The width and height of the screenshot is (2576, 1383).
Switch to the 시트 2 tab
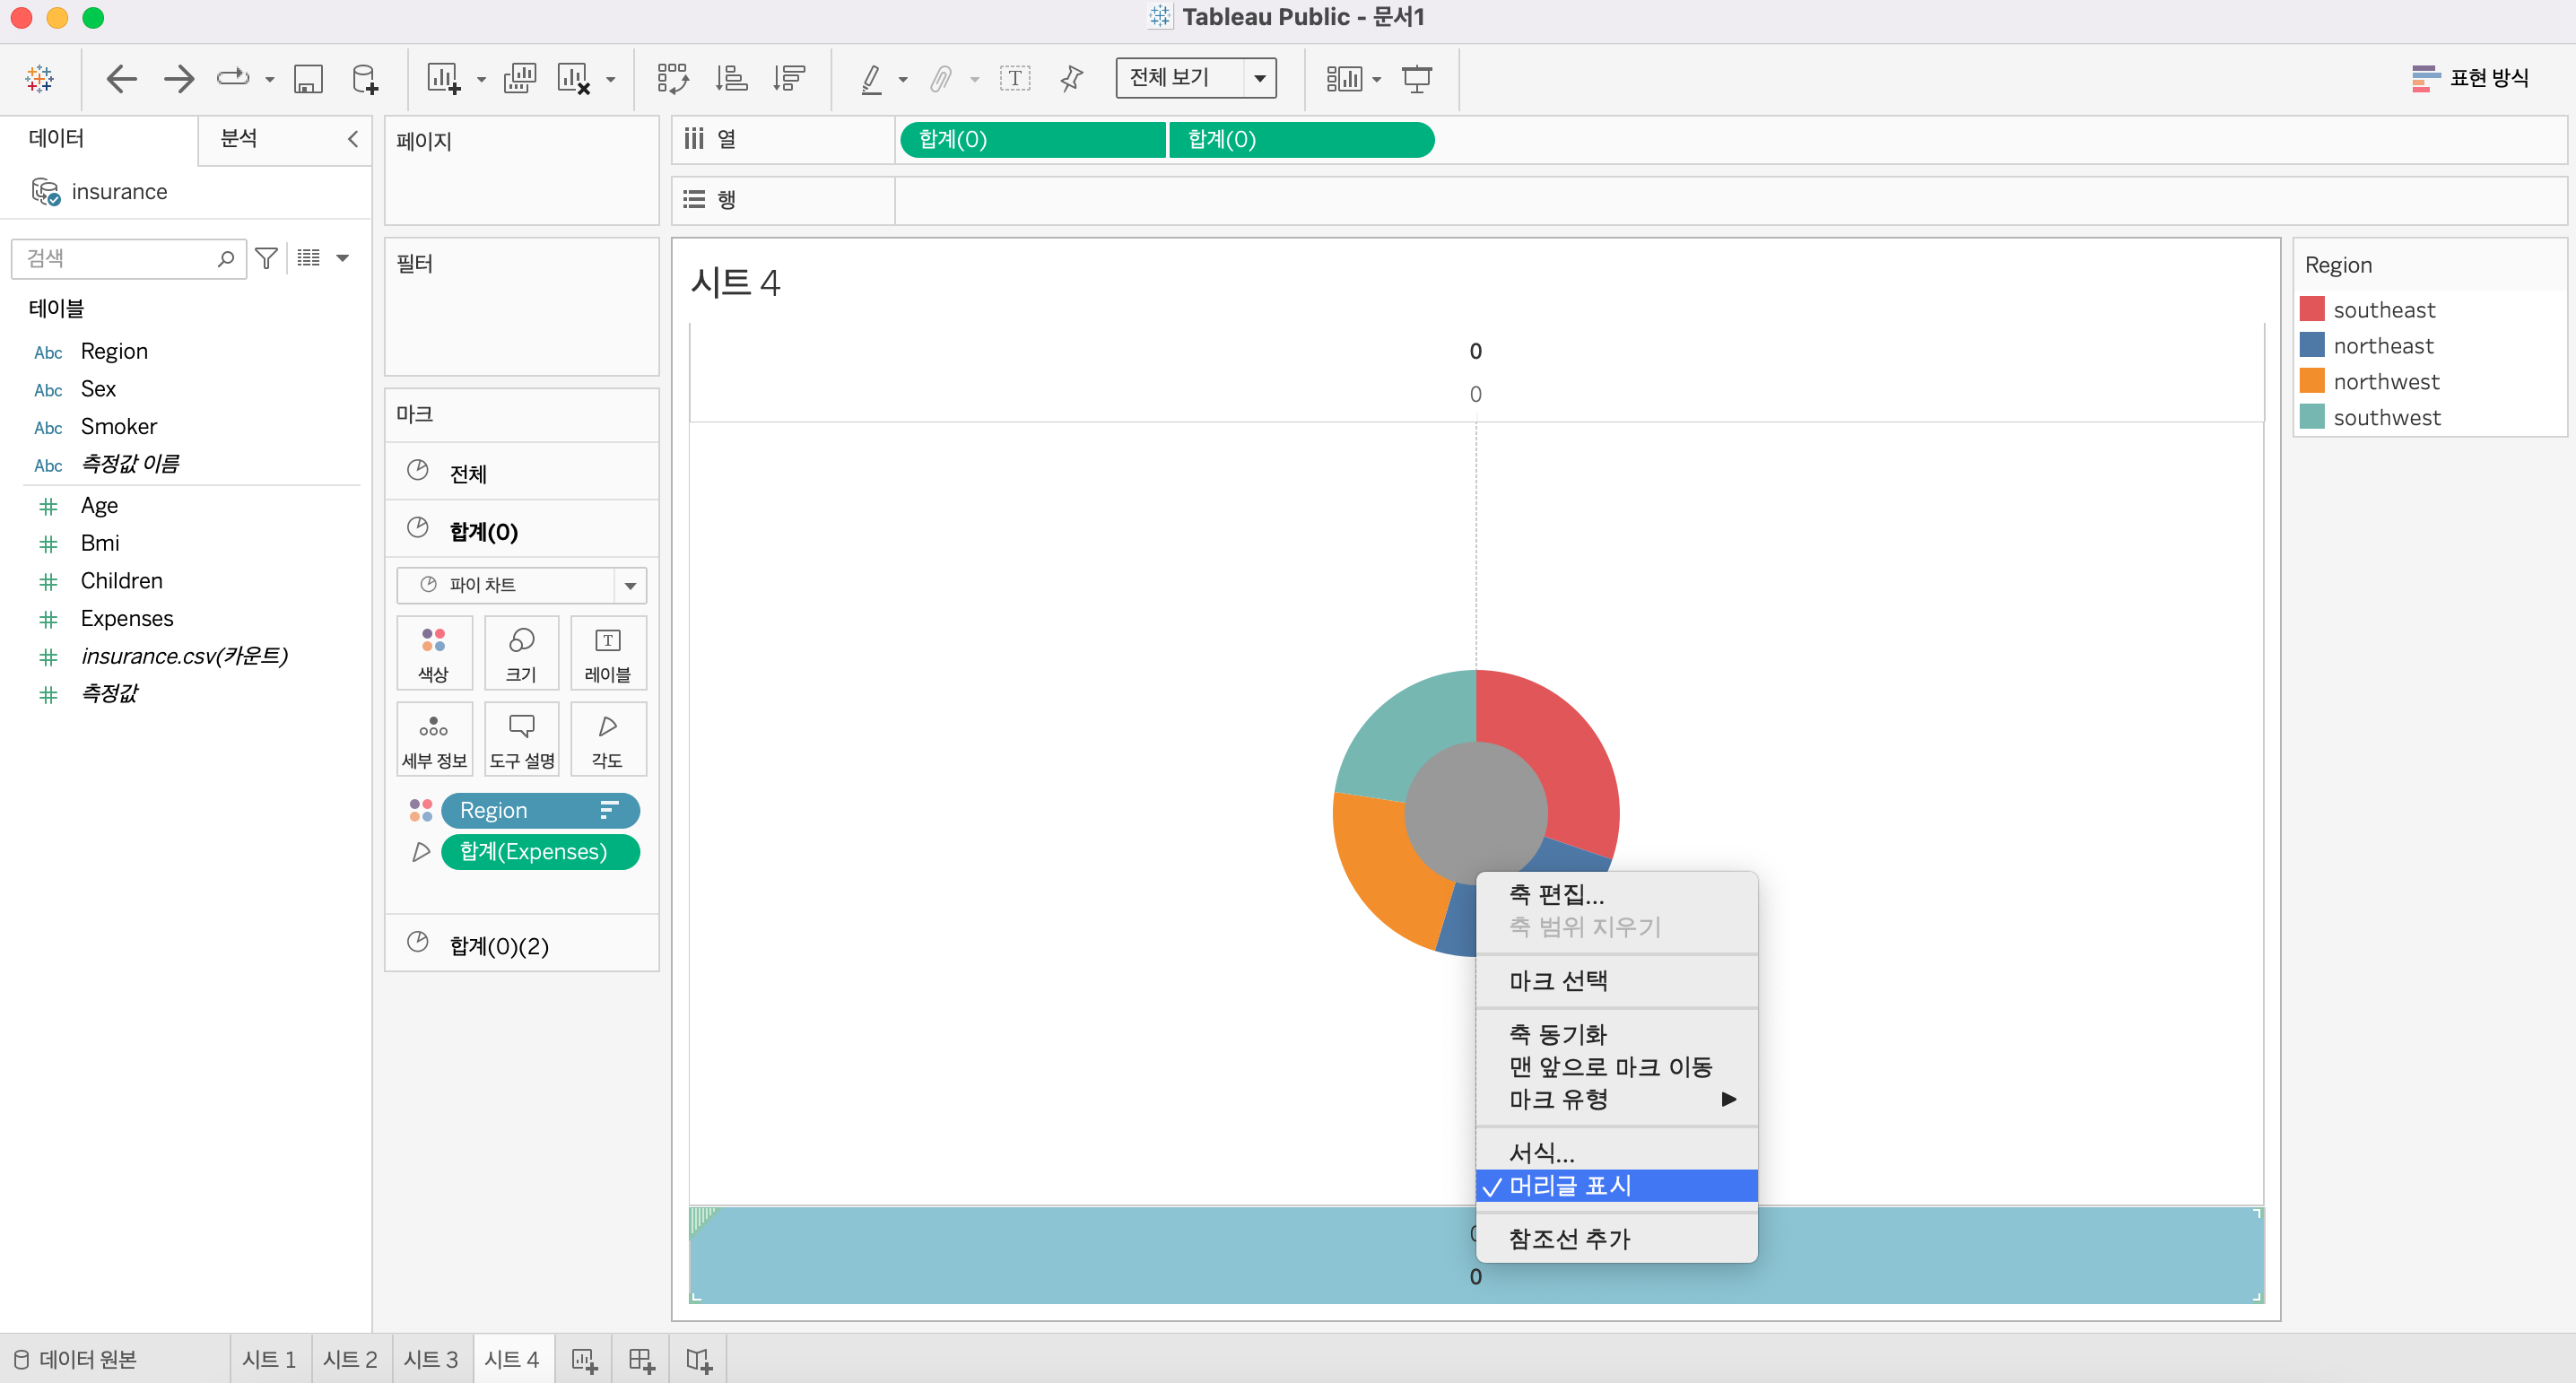pyautogui.click(x=349, y=1359)
